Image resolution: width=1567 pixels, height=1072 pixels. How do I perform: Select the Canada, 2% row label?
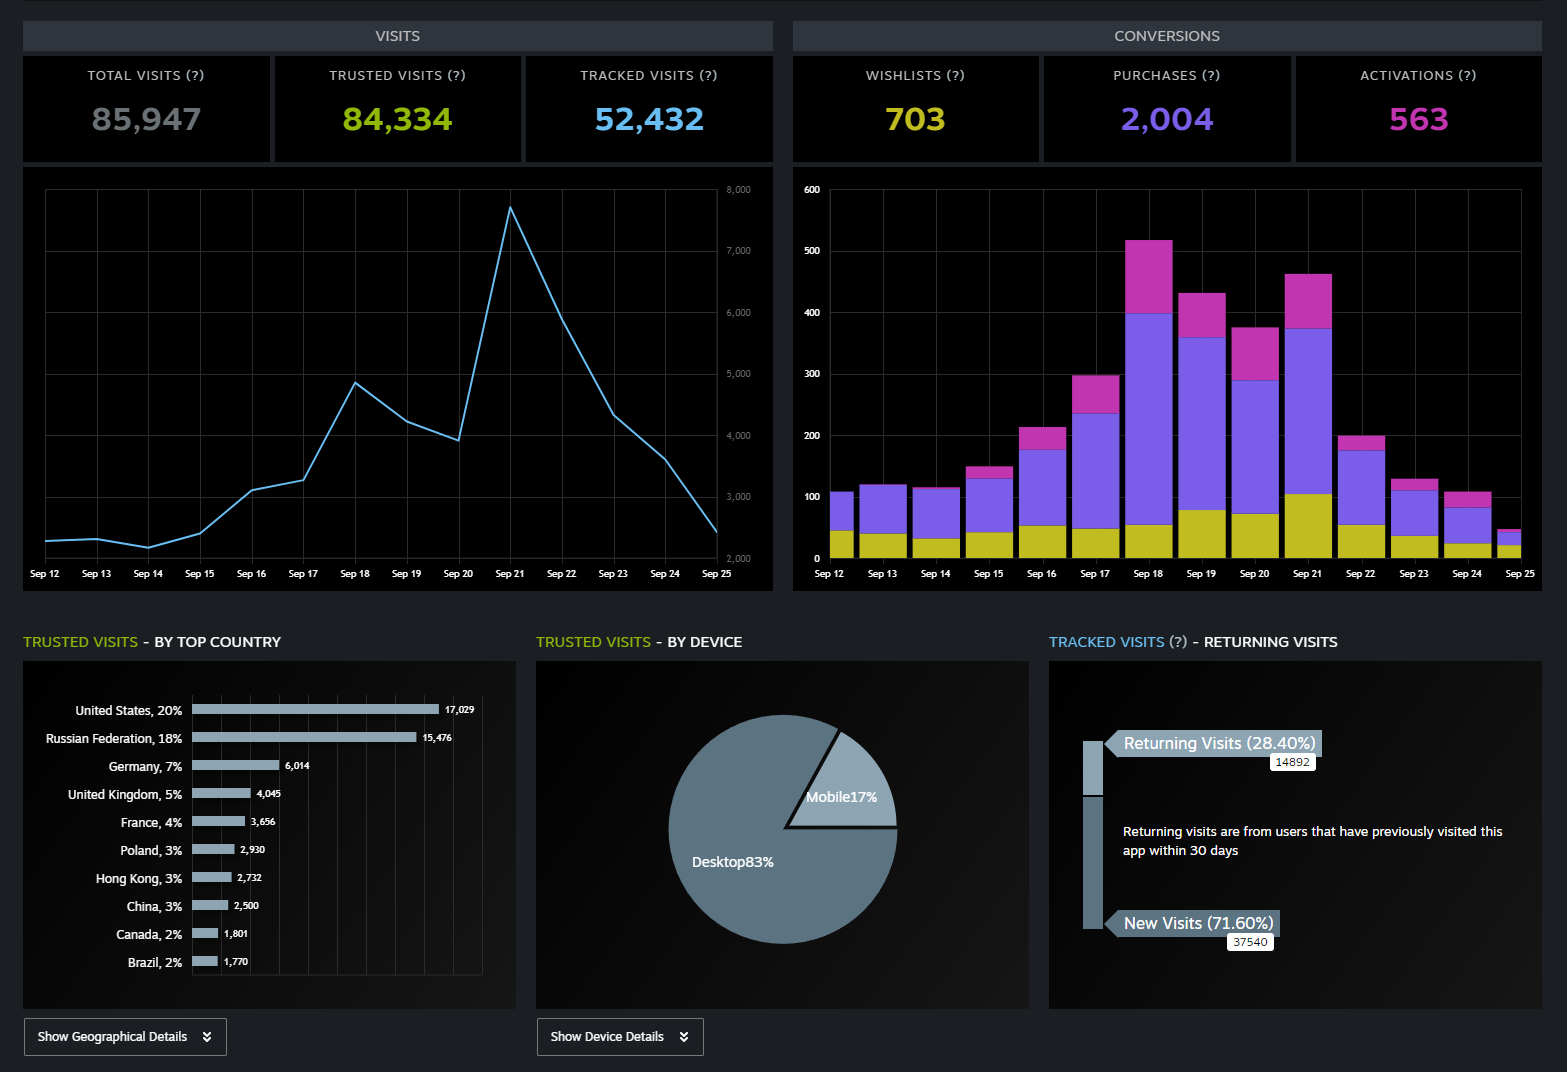point(149,935)
